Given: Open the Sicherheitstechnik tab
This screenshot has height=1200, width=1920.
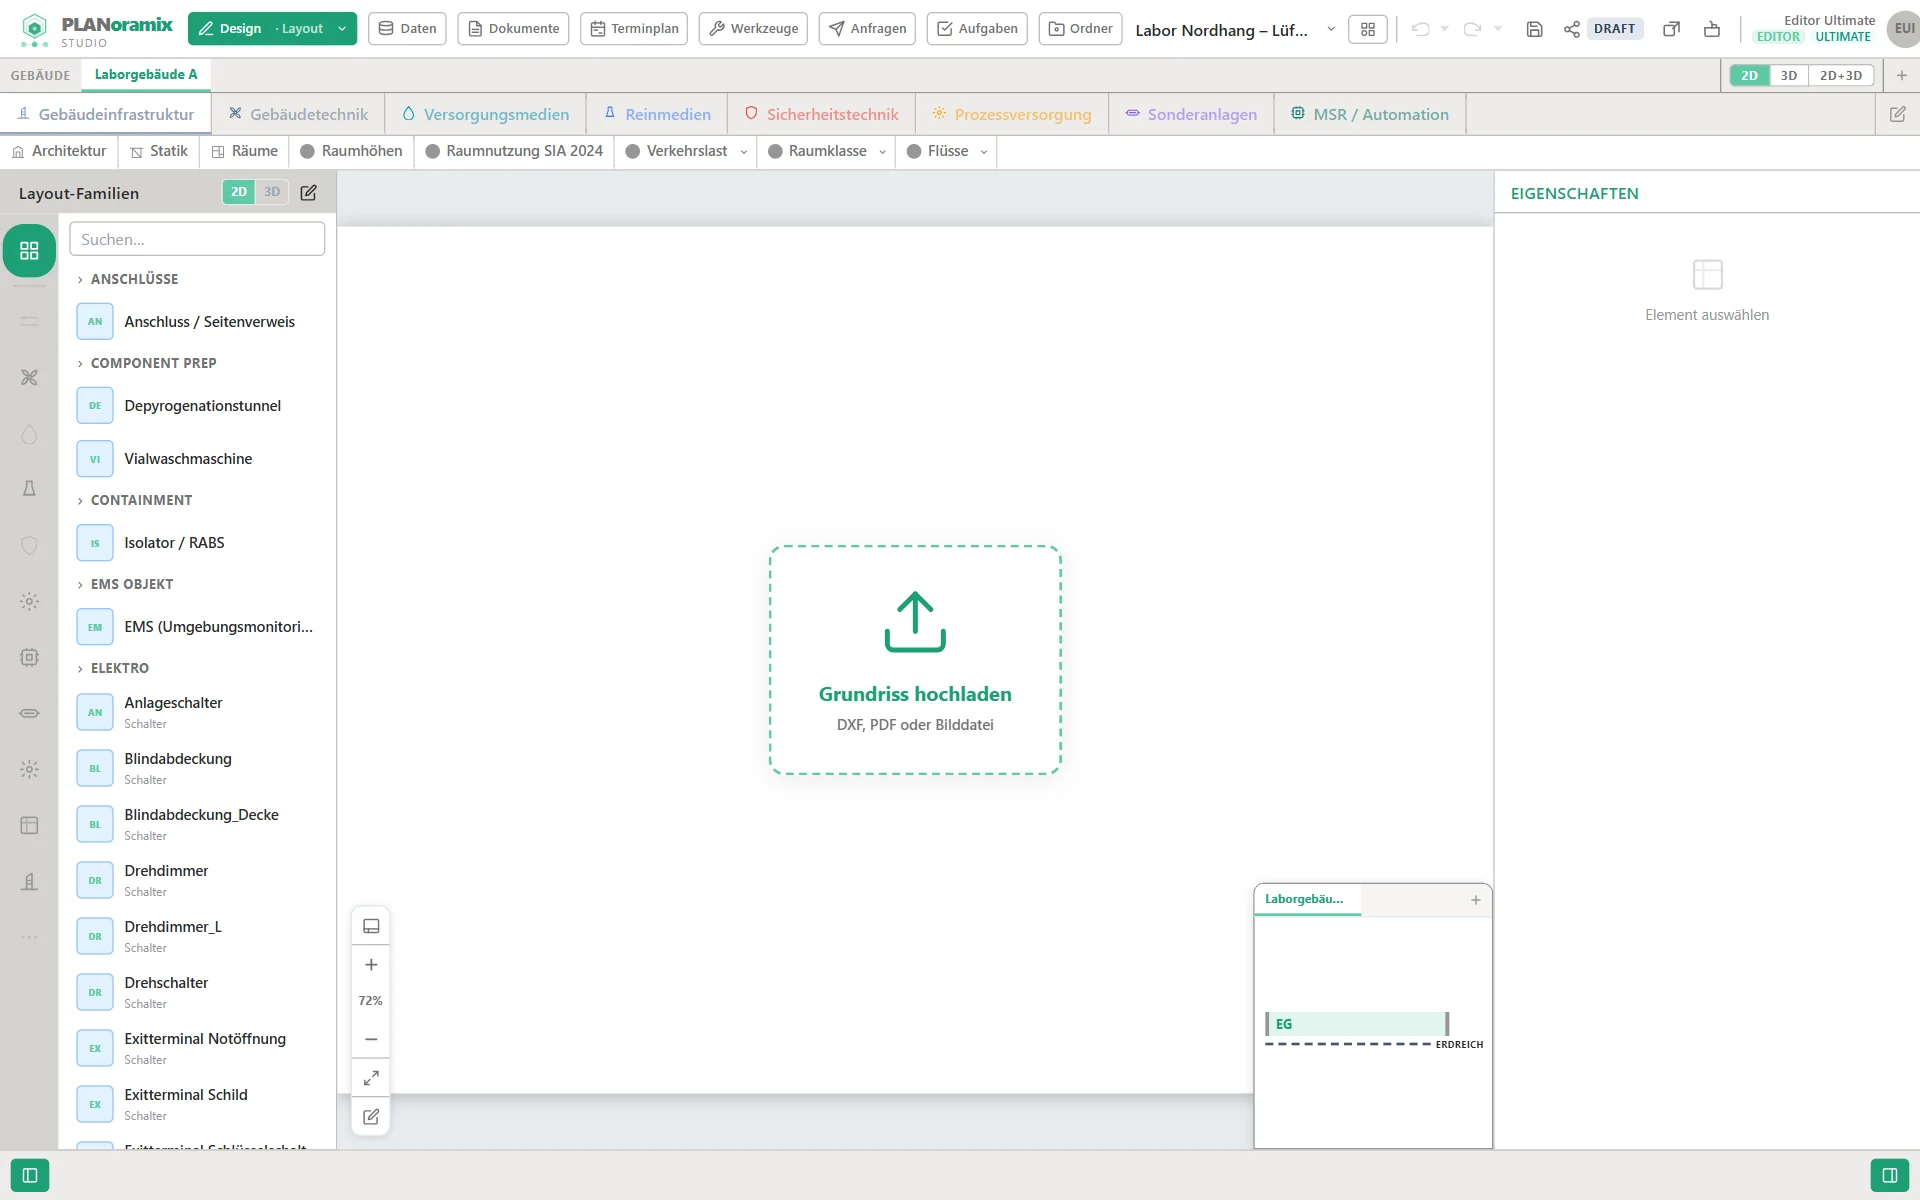Looking at the screenshot, I should [821, 114].
